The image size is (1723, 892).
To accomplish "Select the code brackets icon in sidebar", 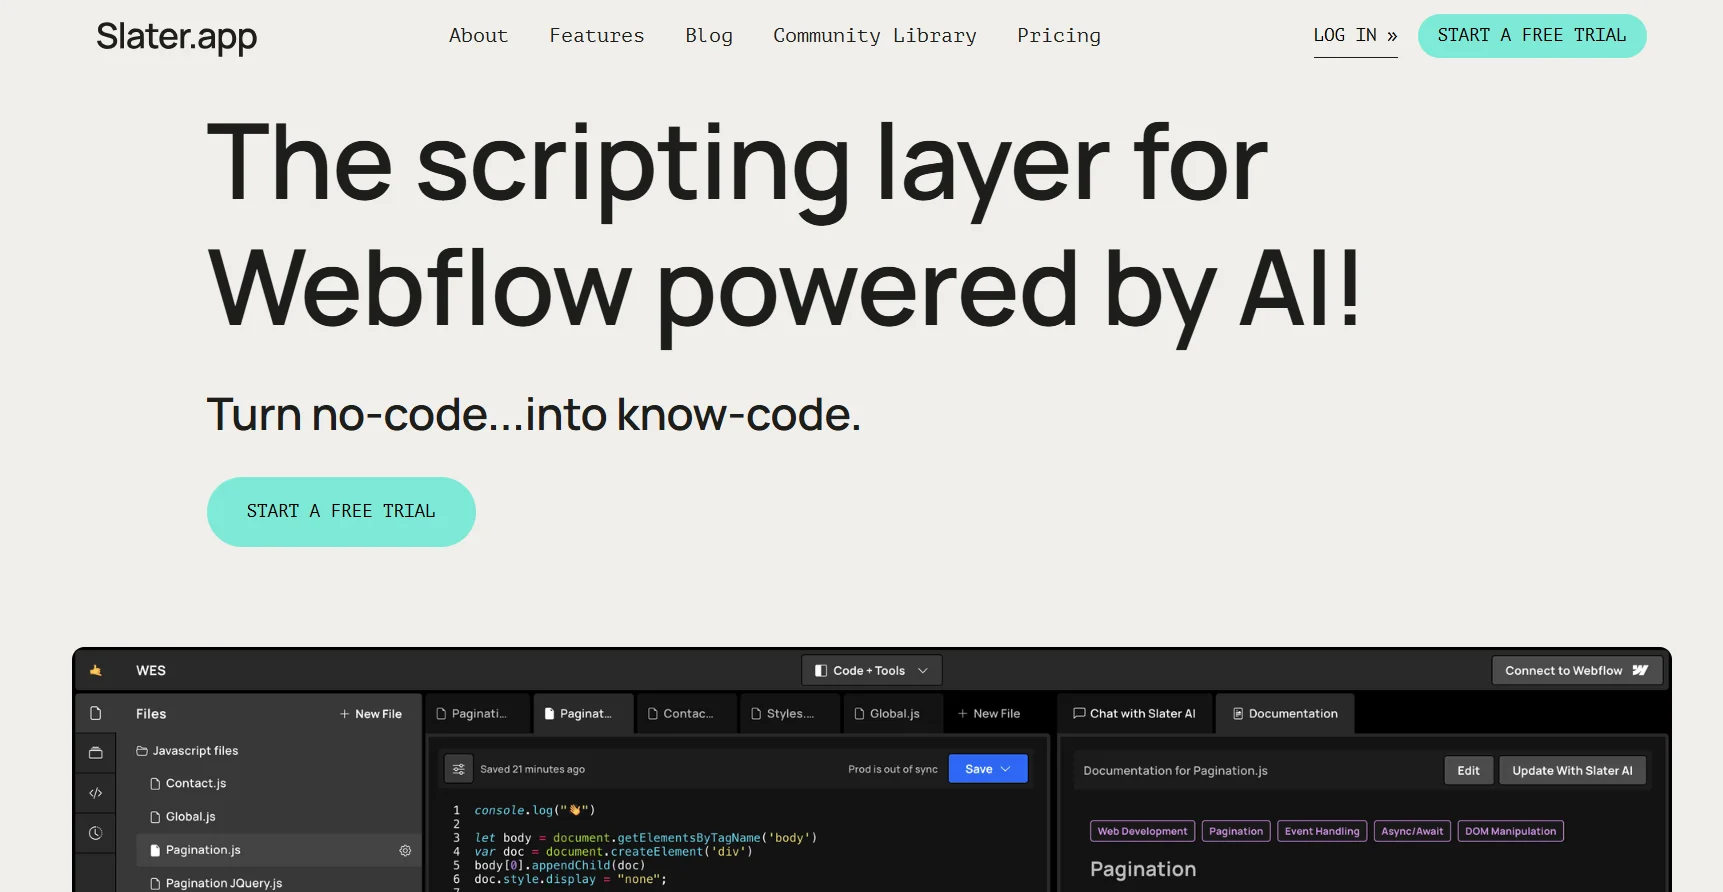I will [x=96, y=793].
